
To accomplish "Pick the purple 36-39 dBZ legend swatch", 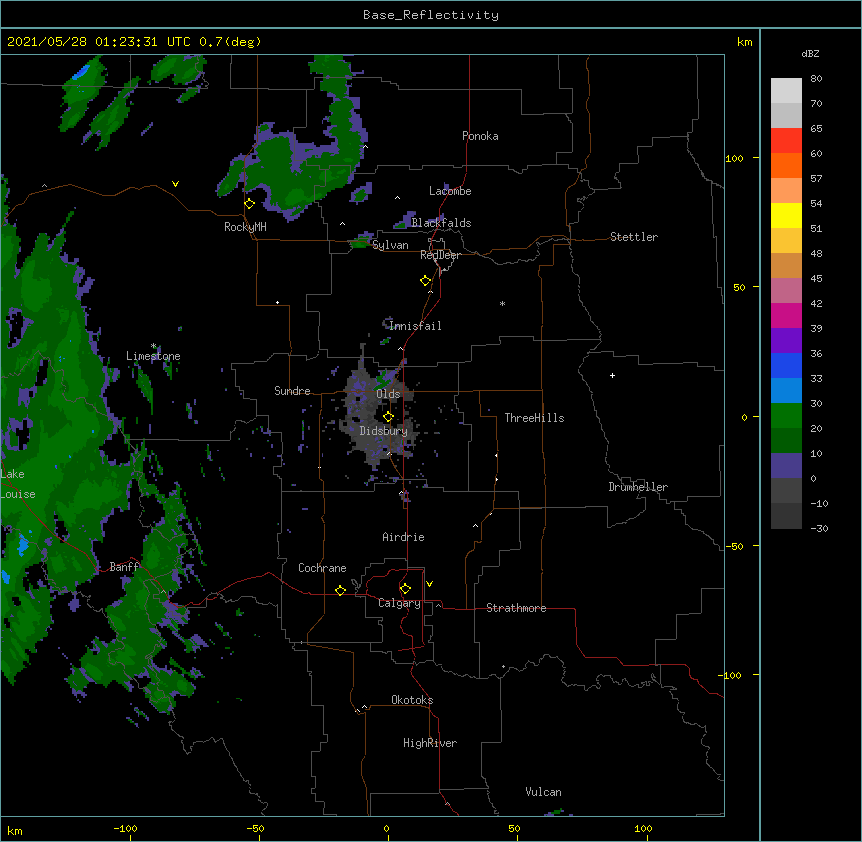I will [786, 341].
